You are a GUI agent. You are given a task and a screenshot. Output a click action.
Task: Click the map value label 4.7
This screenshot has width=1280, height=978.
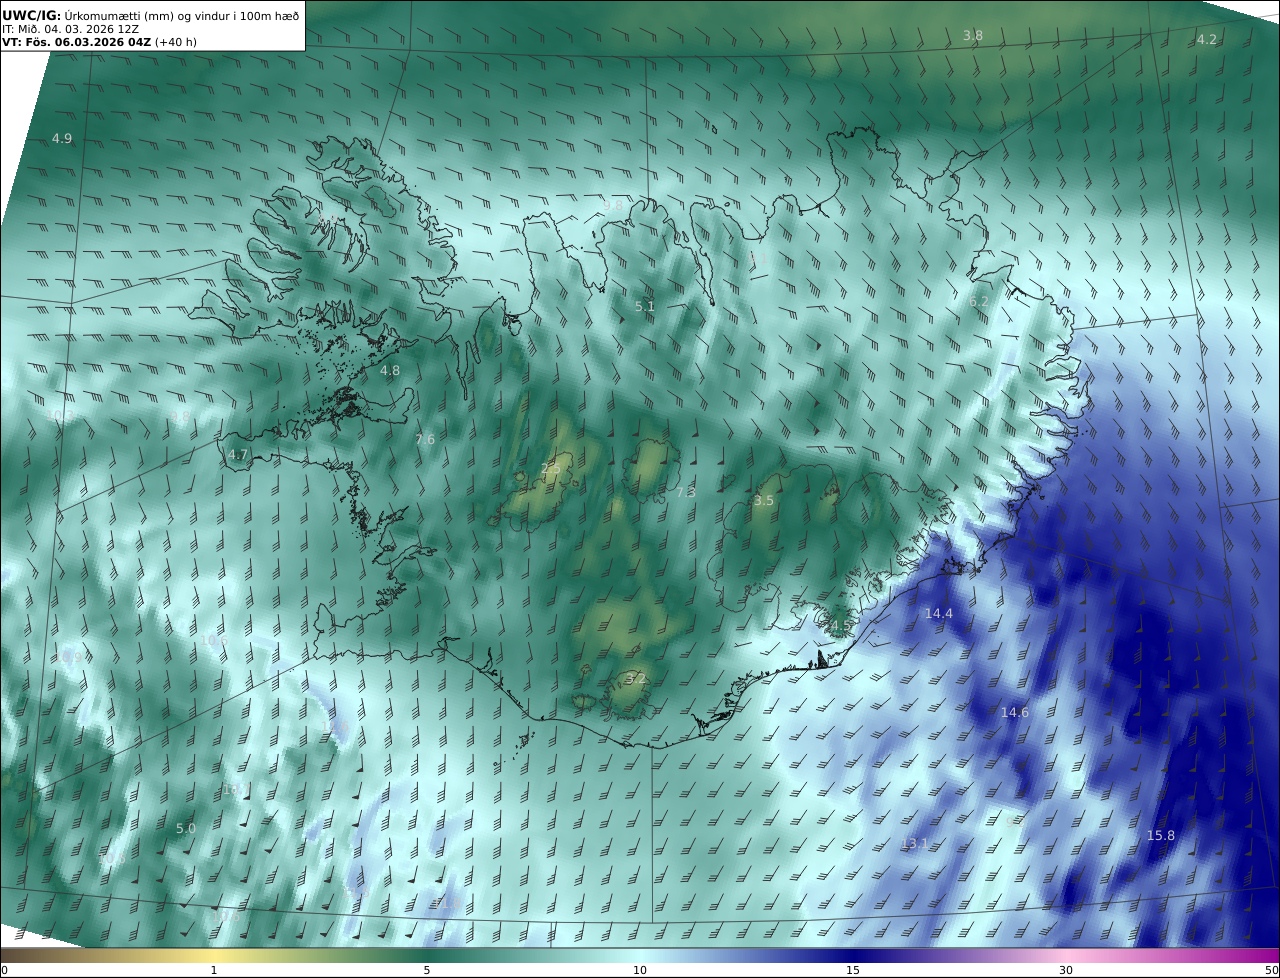[x=238, y=455]
